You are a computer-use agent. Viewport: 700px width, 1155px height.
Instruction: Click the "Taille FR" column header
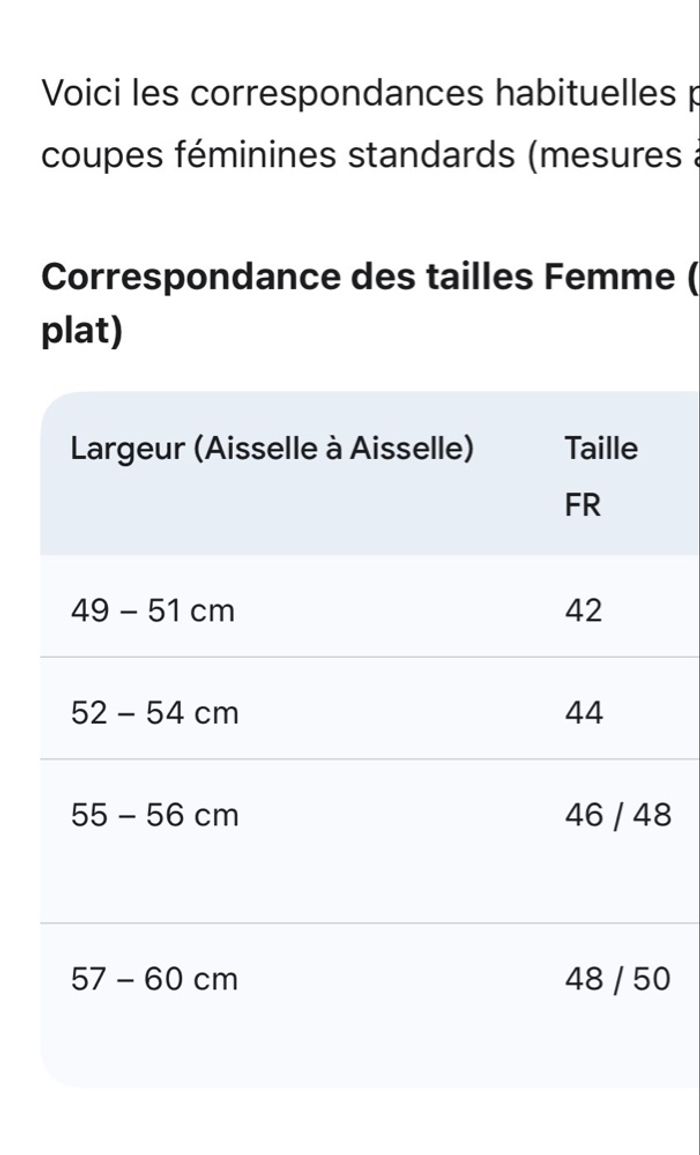coord(600,476)
